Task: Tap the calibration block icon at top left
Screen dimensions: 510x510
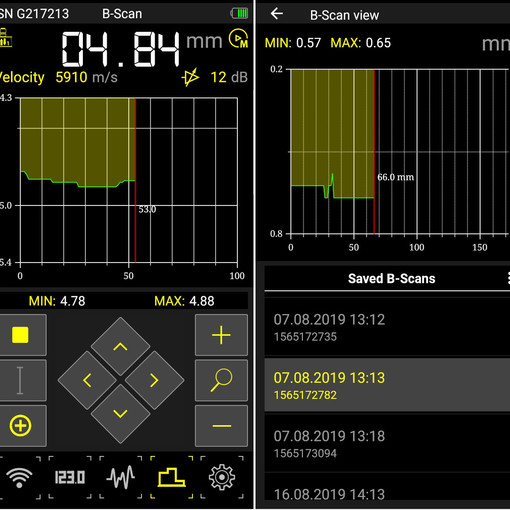Action: [x=5, y=37]
